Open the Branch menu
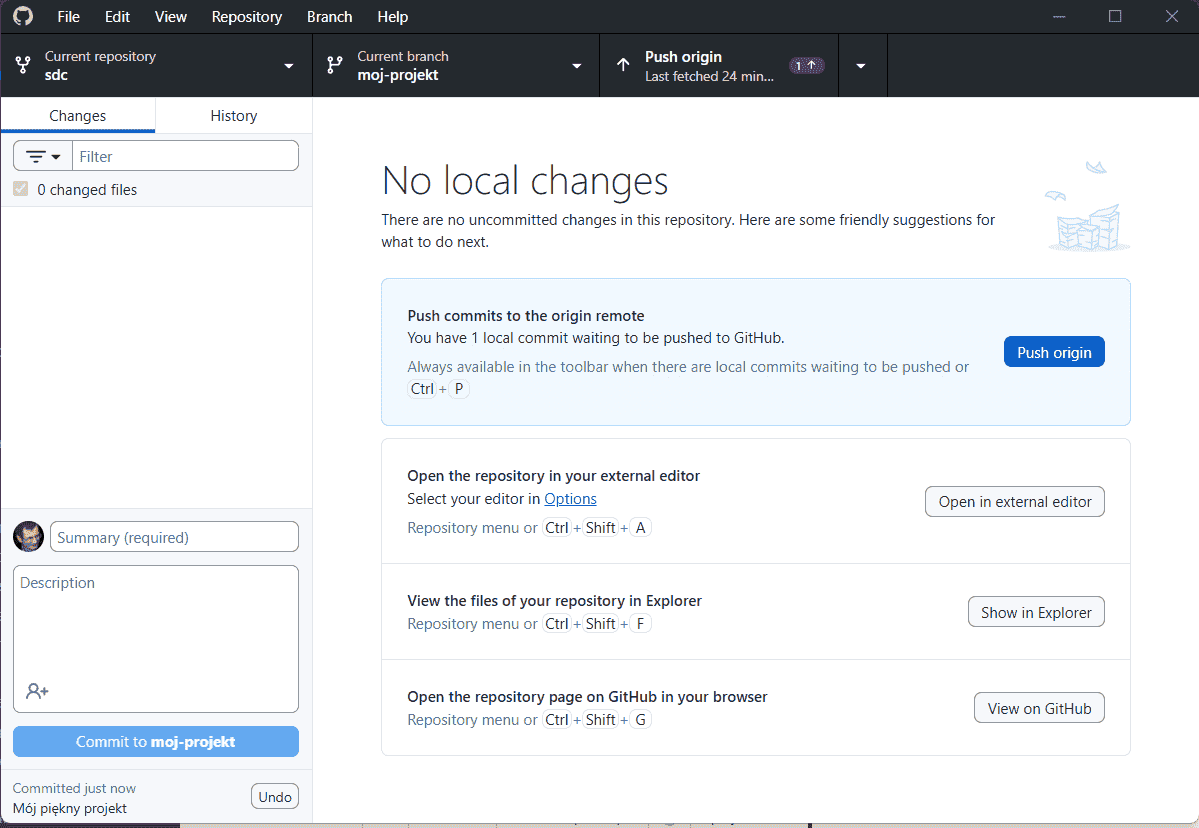 [329, 16]
